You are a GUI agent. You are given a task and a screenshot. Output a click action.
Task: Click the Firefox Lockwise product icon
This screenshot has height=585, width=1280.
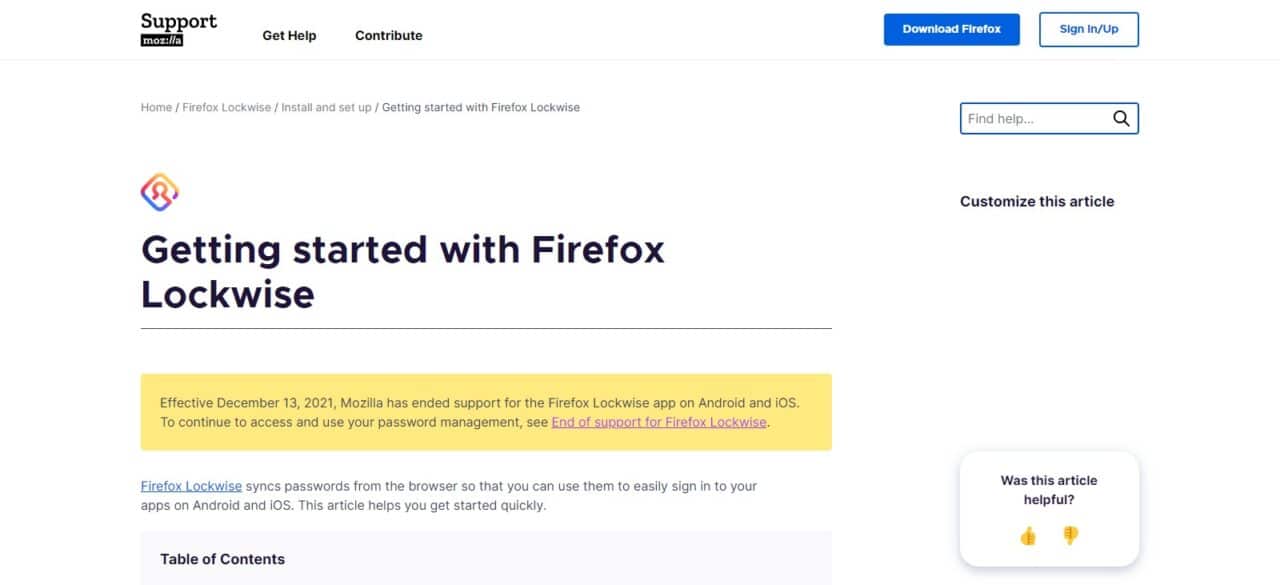click(x=159, y=192)
